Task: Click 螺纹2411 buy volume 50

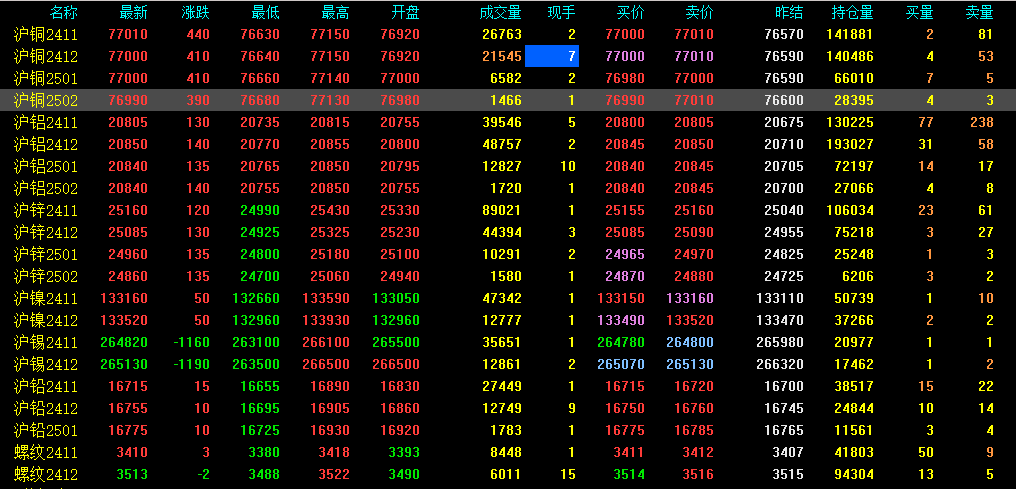Action: pyautogui.click(x=926, y=452)
